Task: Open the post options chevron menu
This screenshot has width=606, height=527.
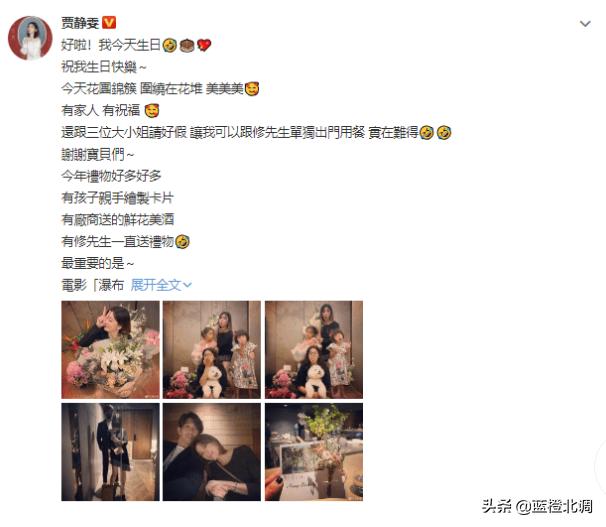Action: click(585, 24)
